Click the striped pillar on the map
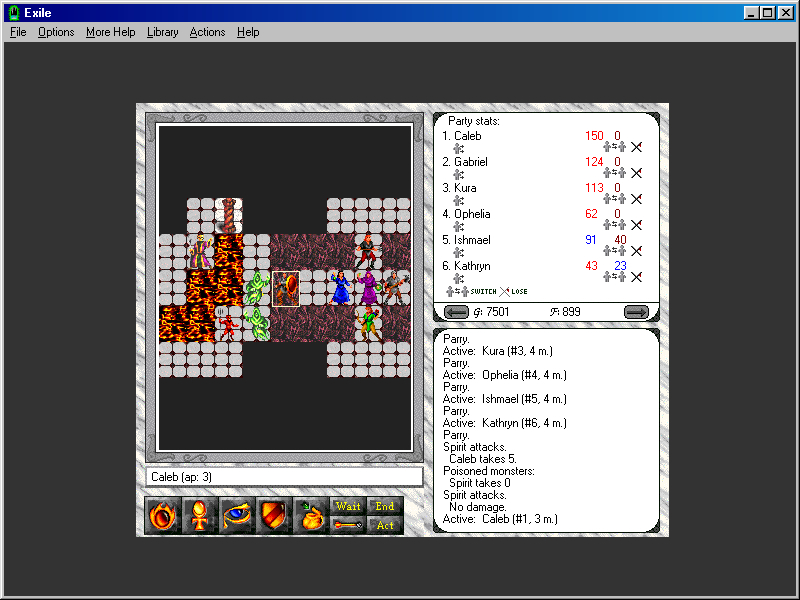 click(229, 215)
